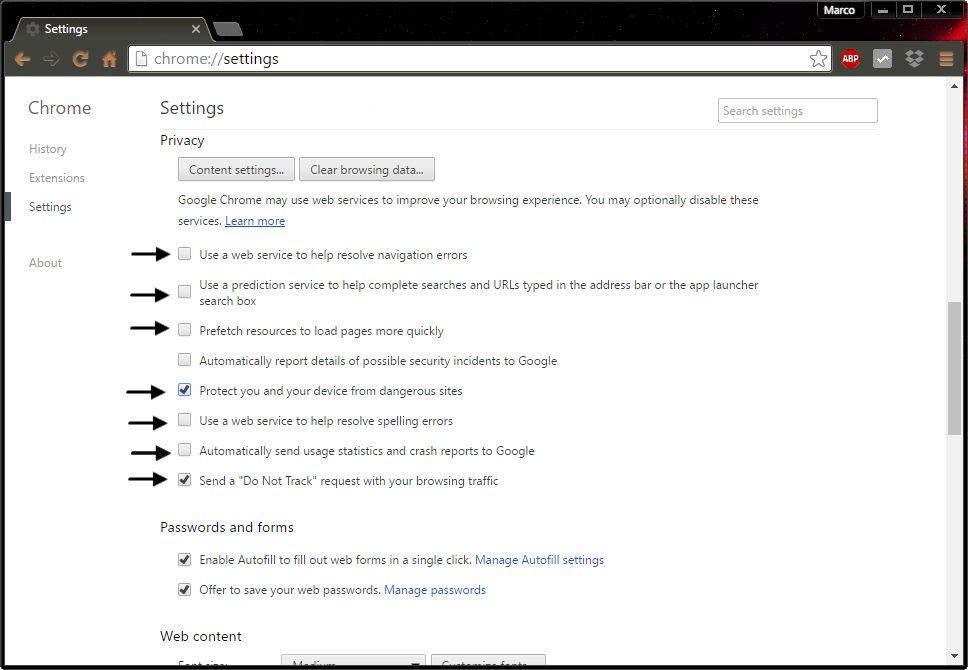Image resolution: width=968 pixels, height=670 pixels.
Task: Enable prefetch resources checkbox
Action: [185, 330]
